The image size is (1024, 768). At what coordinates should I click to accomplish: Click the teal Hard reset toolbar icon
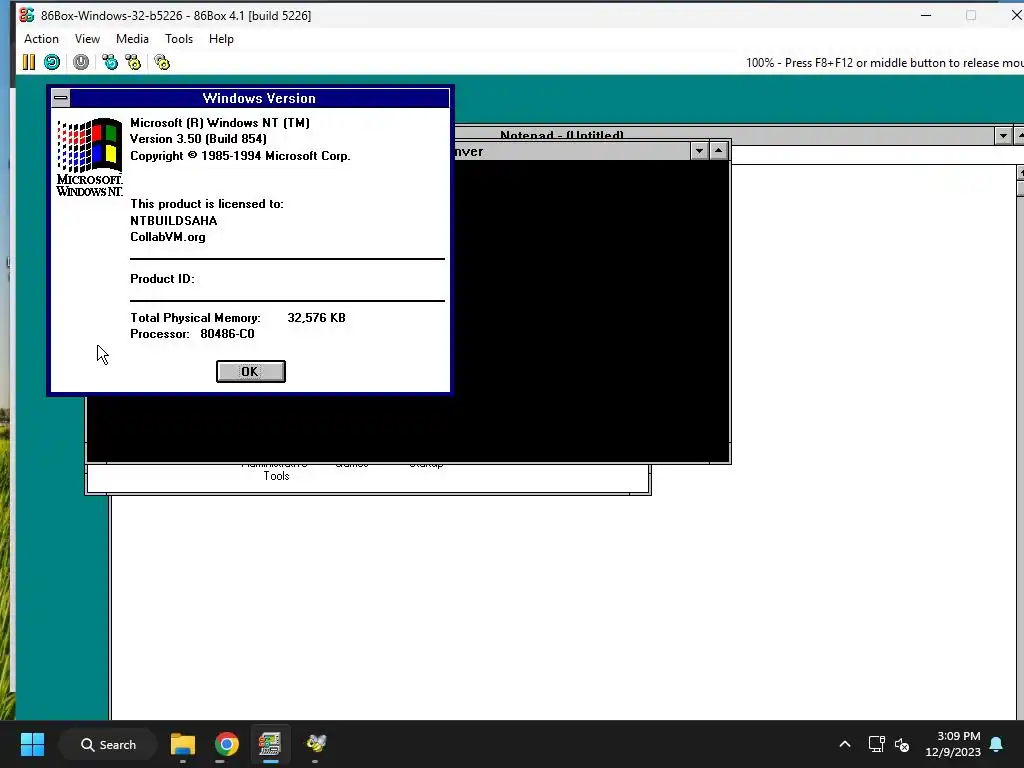pos(52,62)
